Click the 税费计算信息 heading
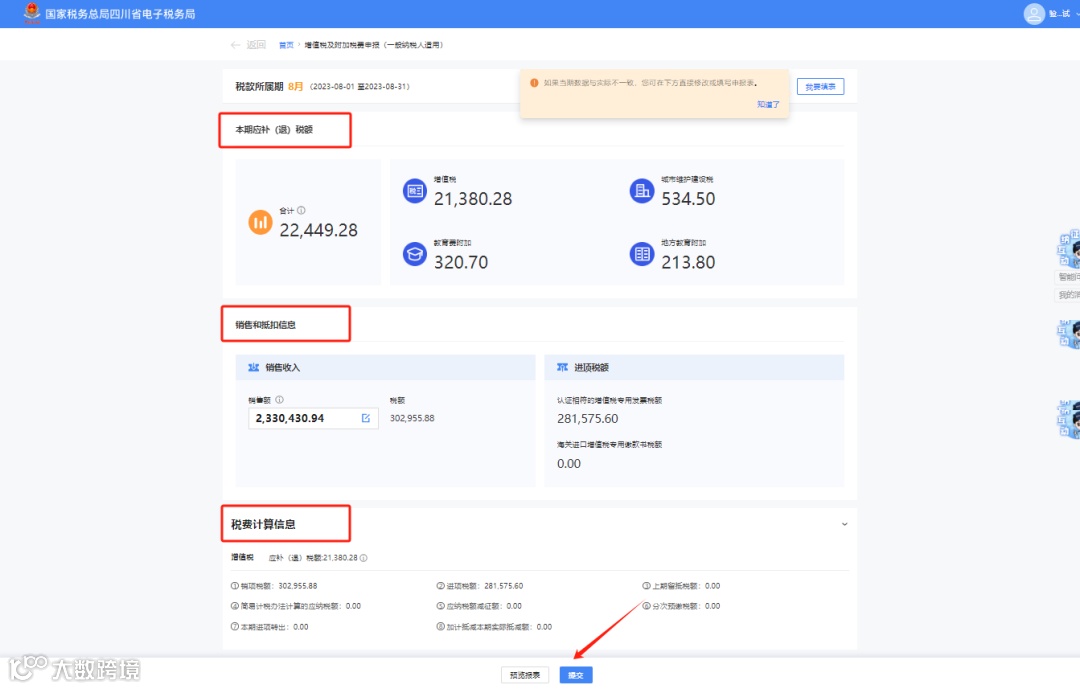Screen dimensions: 1080x689 [x=263, y=524]
